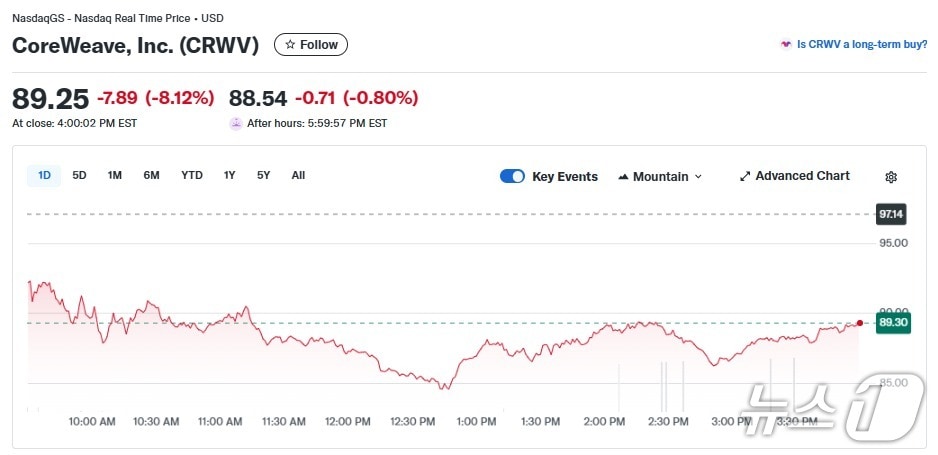Toggle the Key Events switch off
This screenshot has width=938, height=455.
tap(512, 176)
